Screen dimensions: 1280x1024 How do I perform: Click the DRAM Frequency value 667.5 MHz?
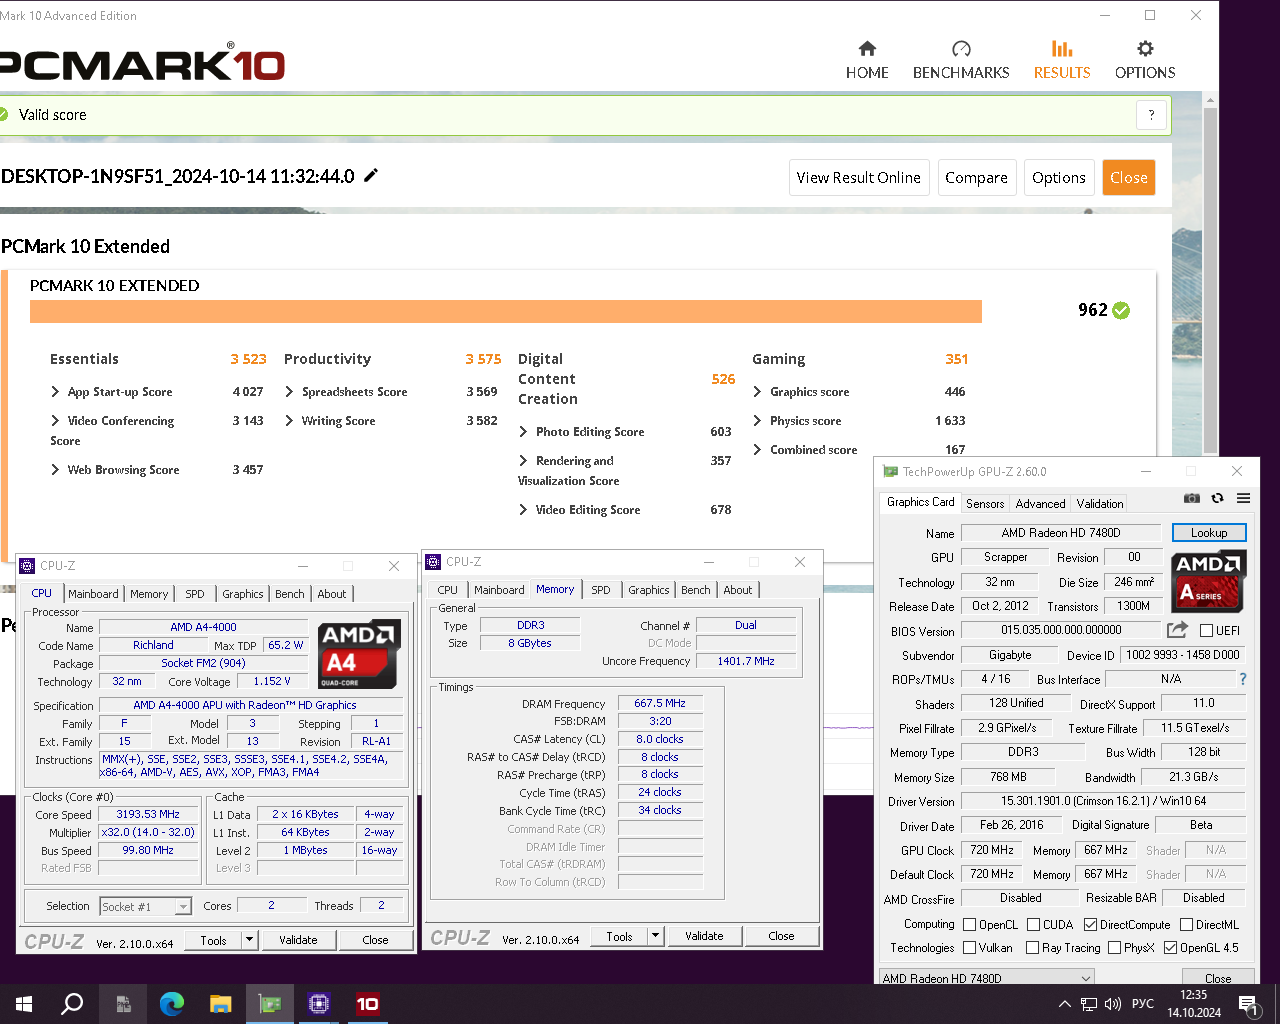tap(660, 703)
